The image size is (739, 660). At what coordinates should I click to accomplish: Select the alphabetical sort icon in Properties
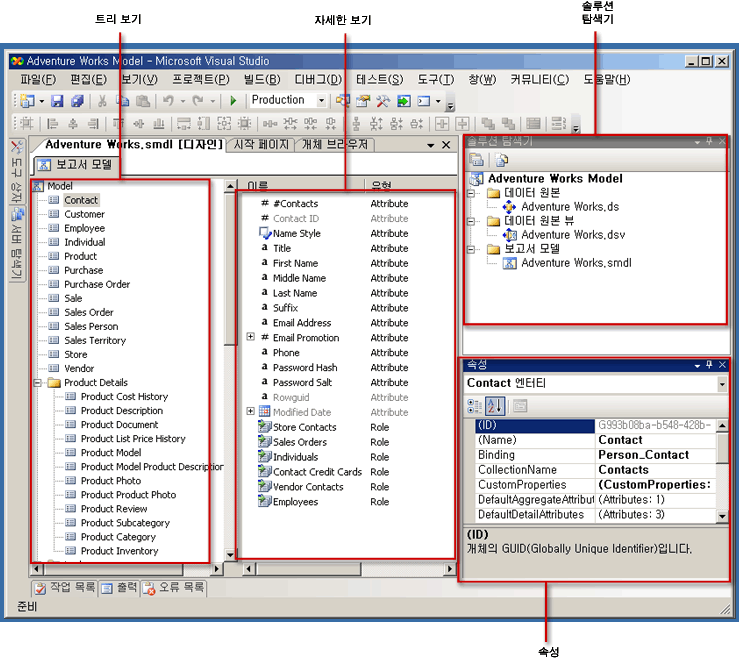click(496, 405)
